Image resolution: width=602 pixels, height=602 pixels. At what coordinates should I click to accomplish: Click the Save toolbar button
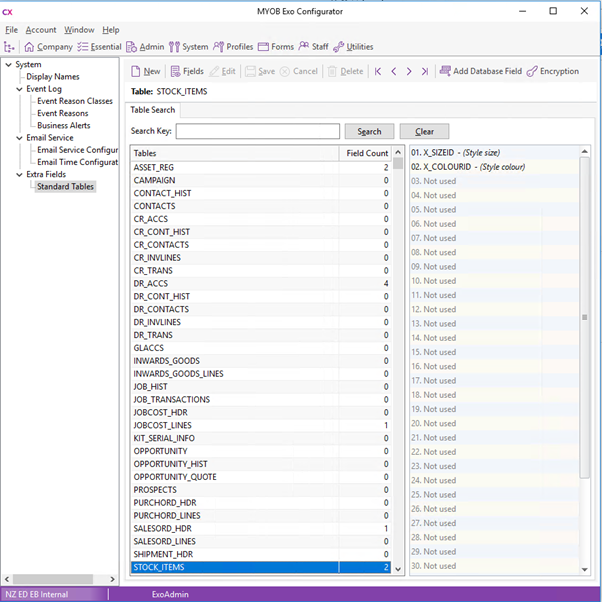260,71
